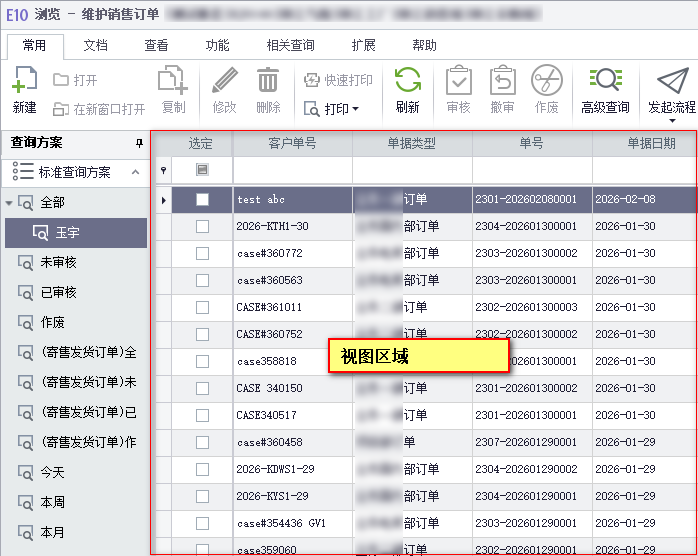Tick the checkbox for row test abc

(x=202, y=200)
